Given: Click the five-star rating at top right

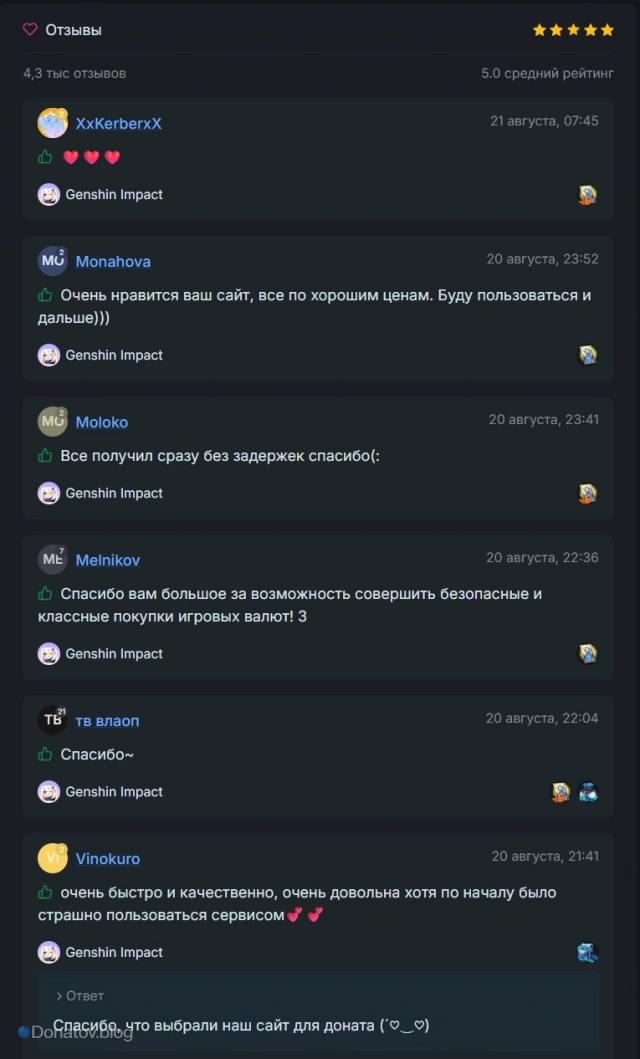Looking at the screenshot, I should 573,30.
